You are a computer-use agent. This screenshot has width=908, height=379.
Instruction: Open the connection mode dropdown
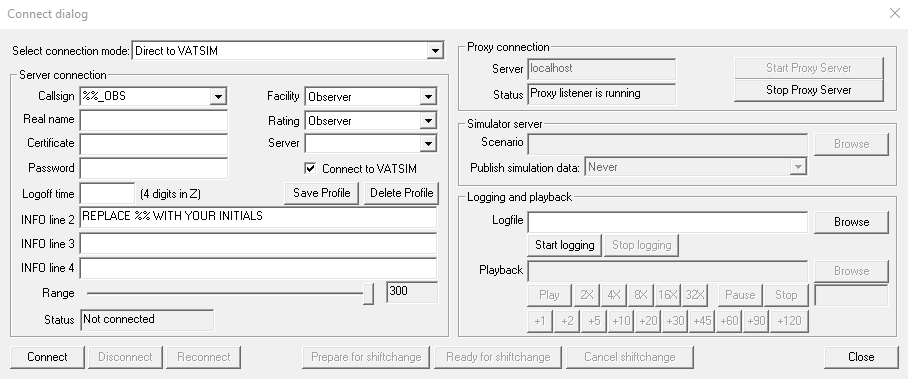pyautogui.click(x=435, y=51)
